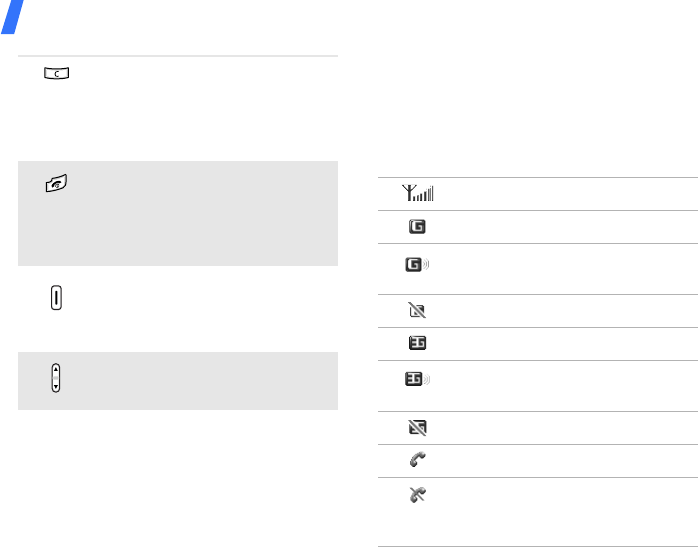Select the call-in-progress handset icon

(x=416, y=461)
